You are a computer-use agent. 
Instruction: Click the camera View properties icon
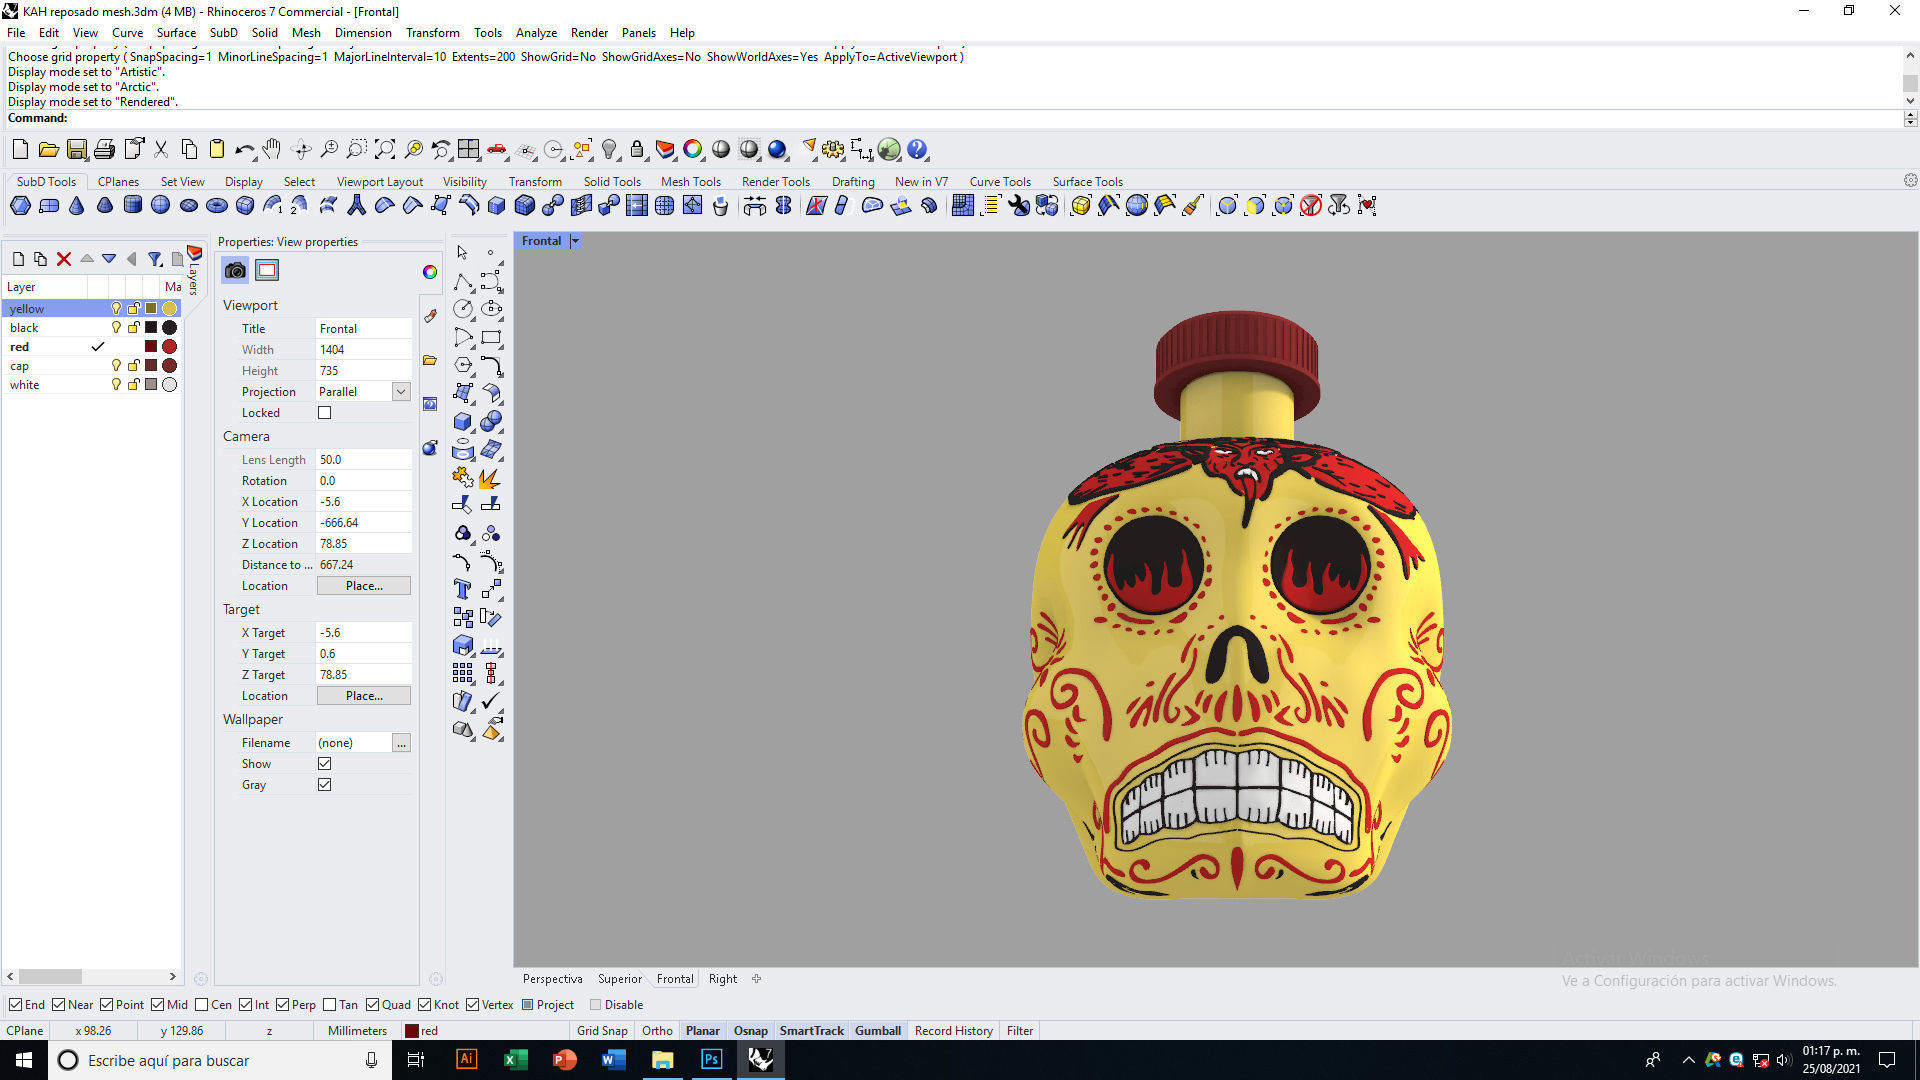(235, 270)
